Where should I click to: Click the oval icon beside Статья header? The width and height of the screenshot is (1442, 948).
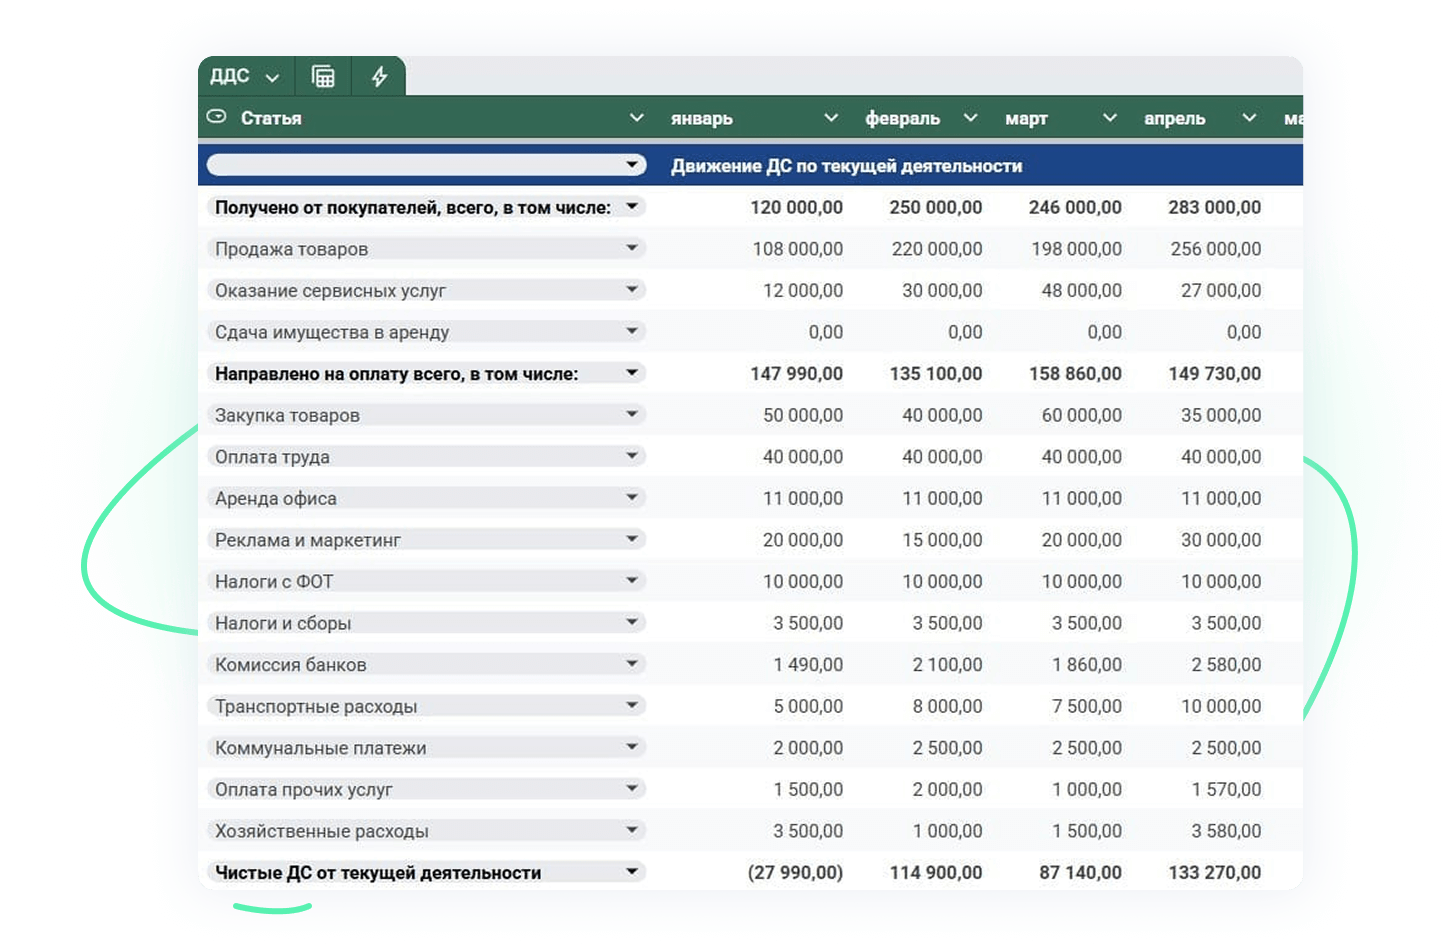pos(216,117)
